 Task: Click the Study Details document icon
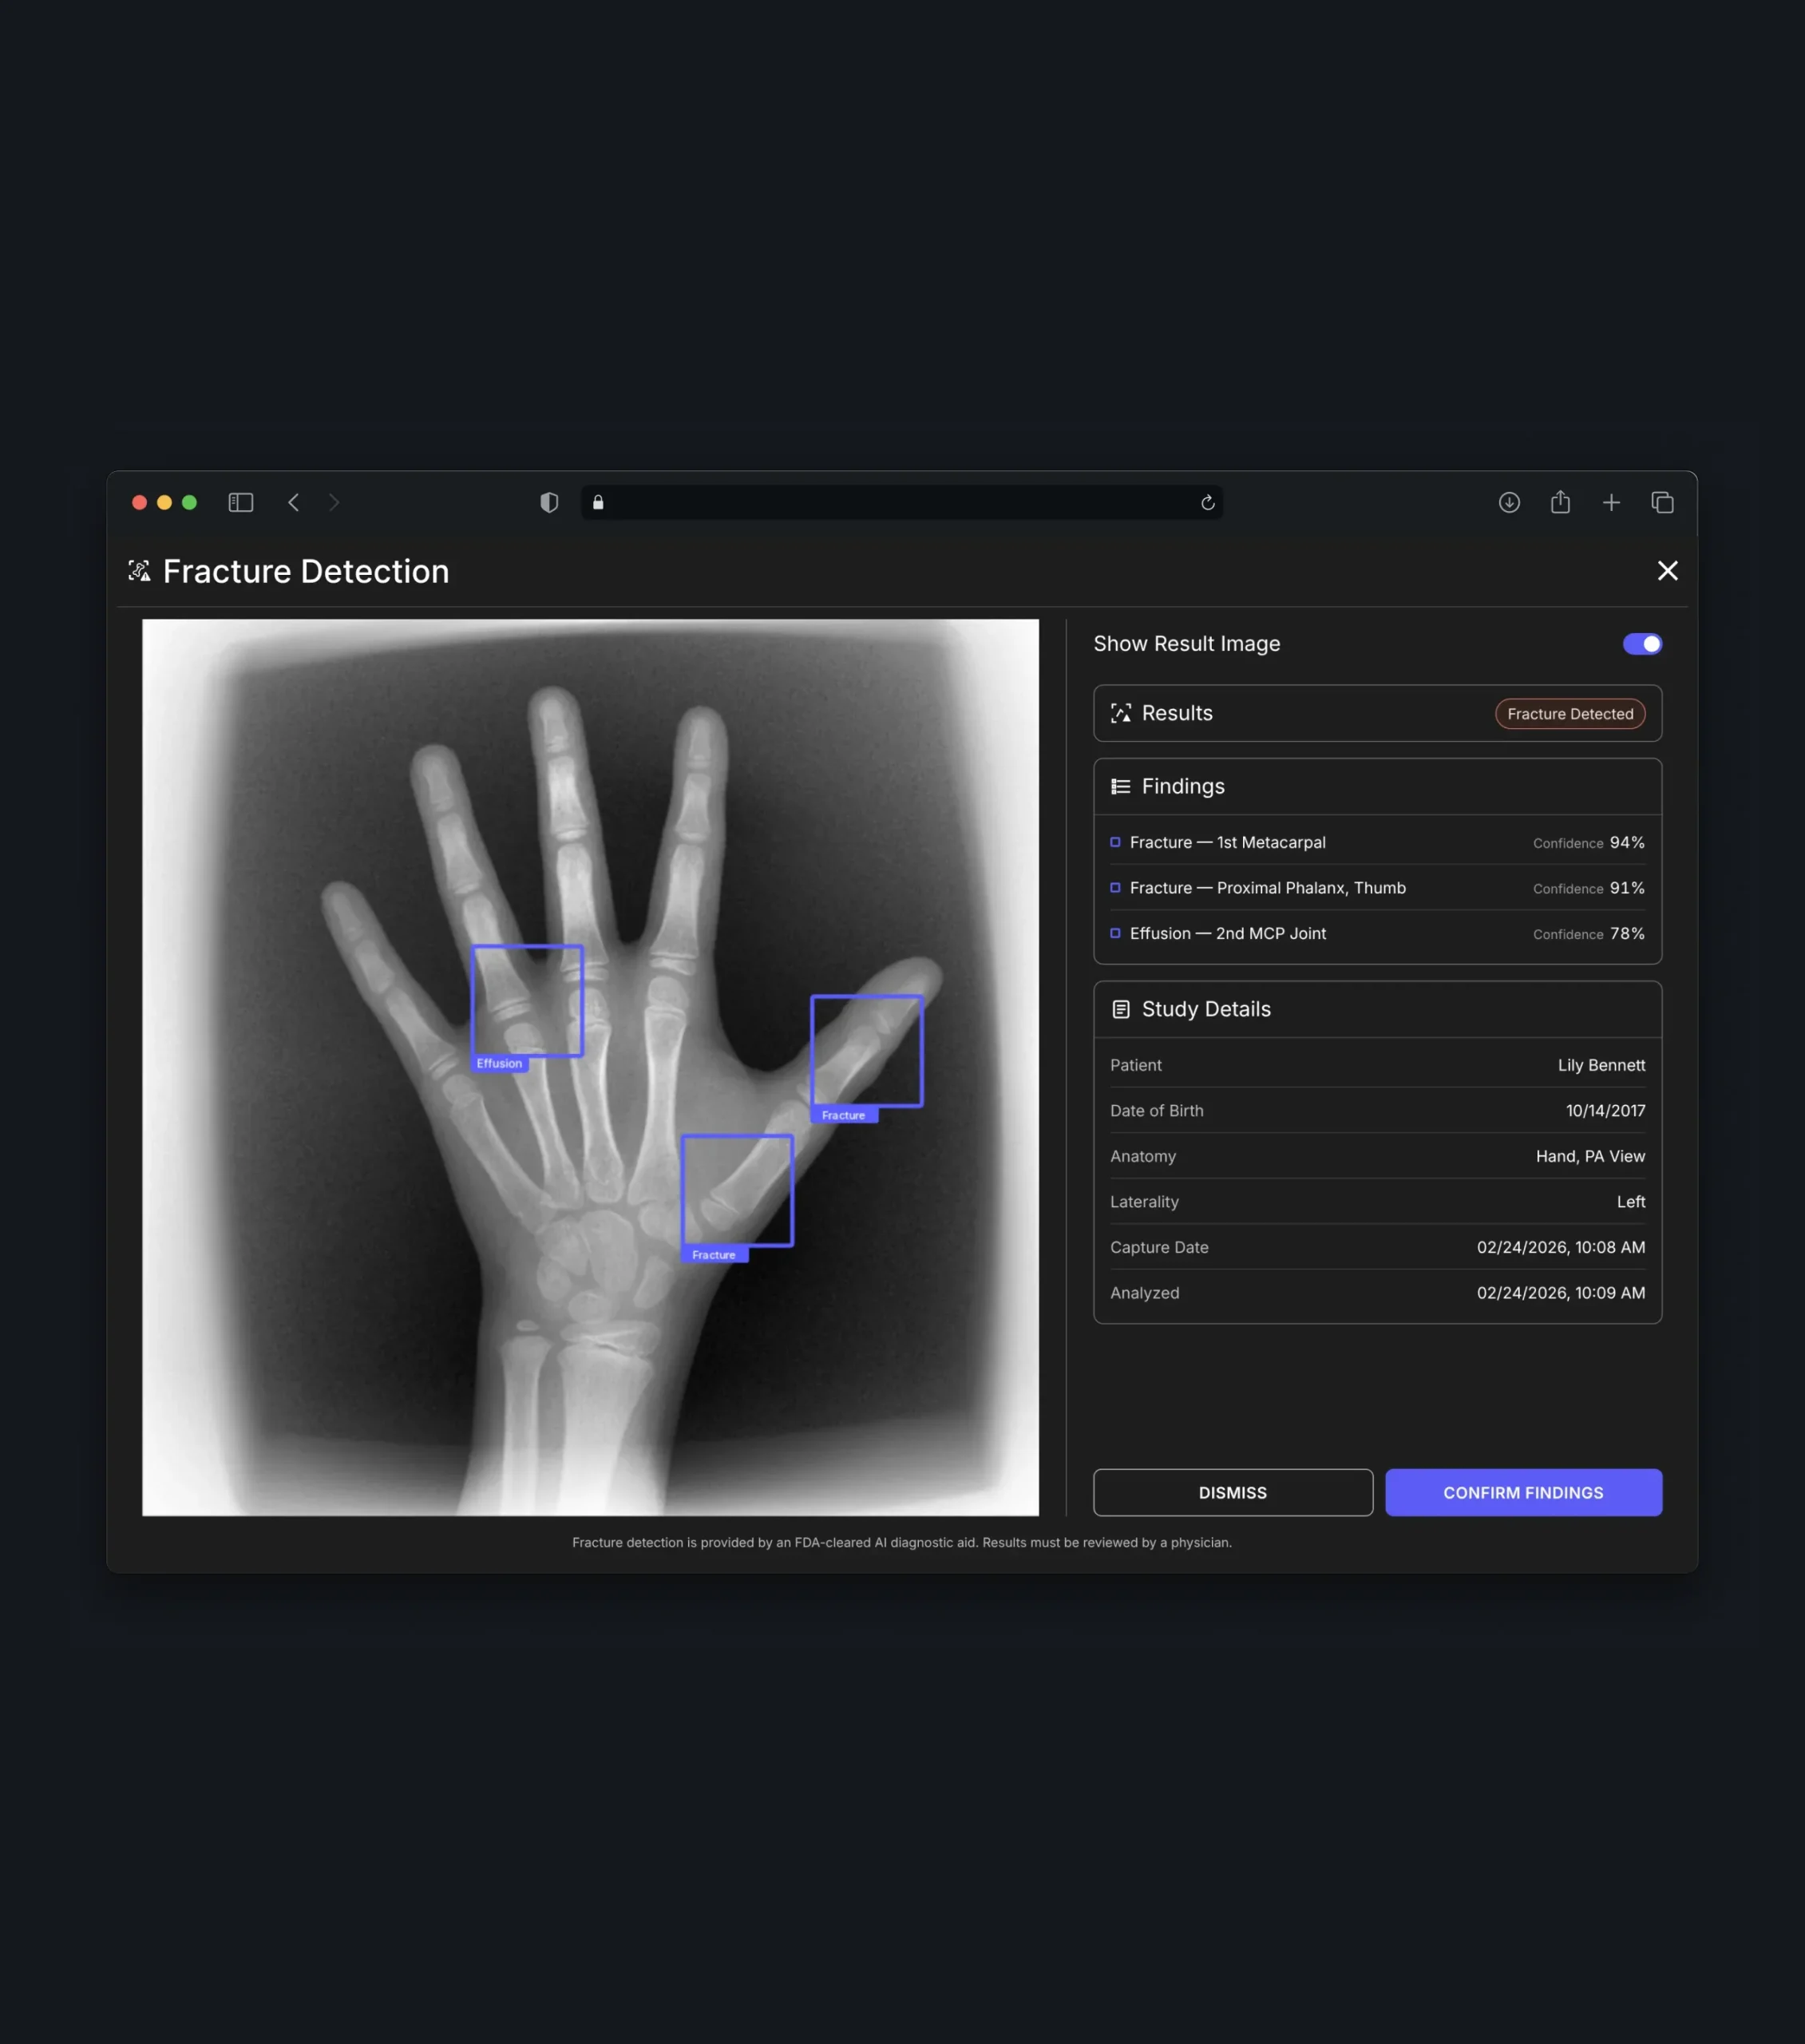(x=1121, y=1009)
